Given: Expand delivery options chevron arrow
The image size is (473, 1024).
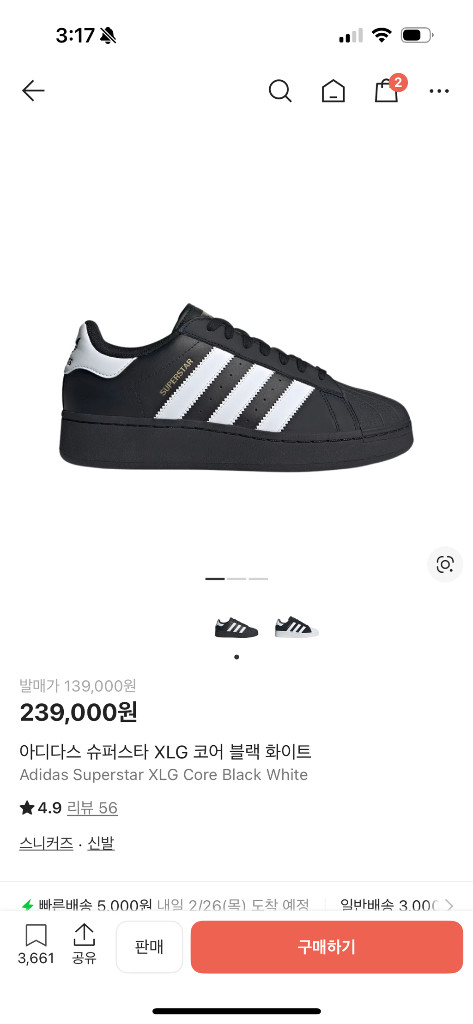Looking at the screenshot, I should (x=449, y=905).
